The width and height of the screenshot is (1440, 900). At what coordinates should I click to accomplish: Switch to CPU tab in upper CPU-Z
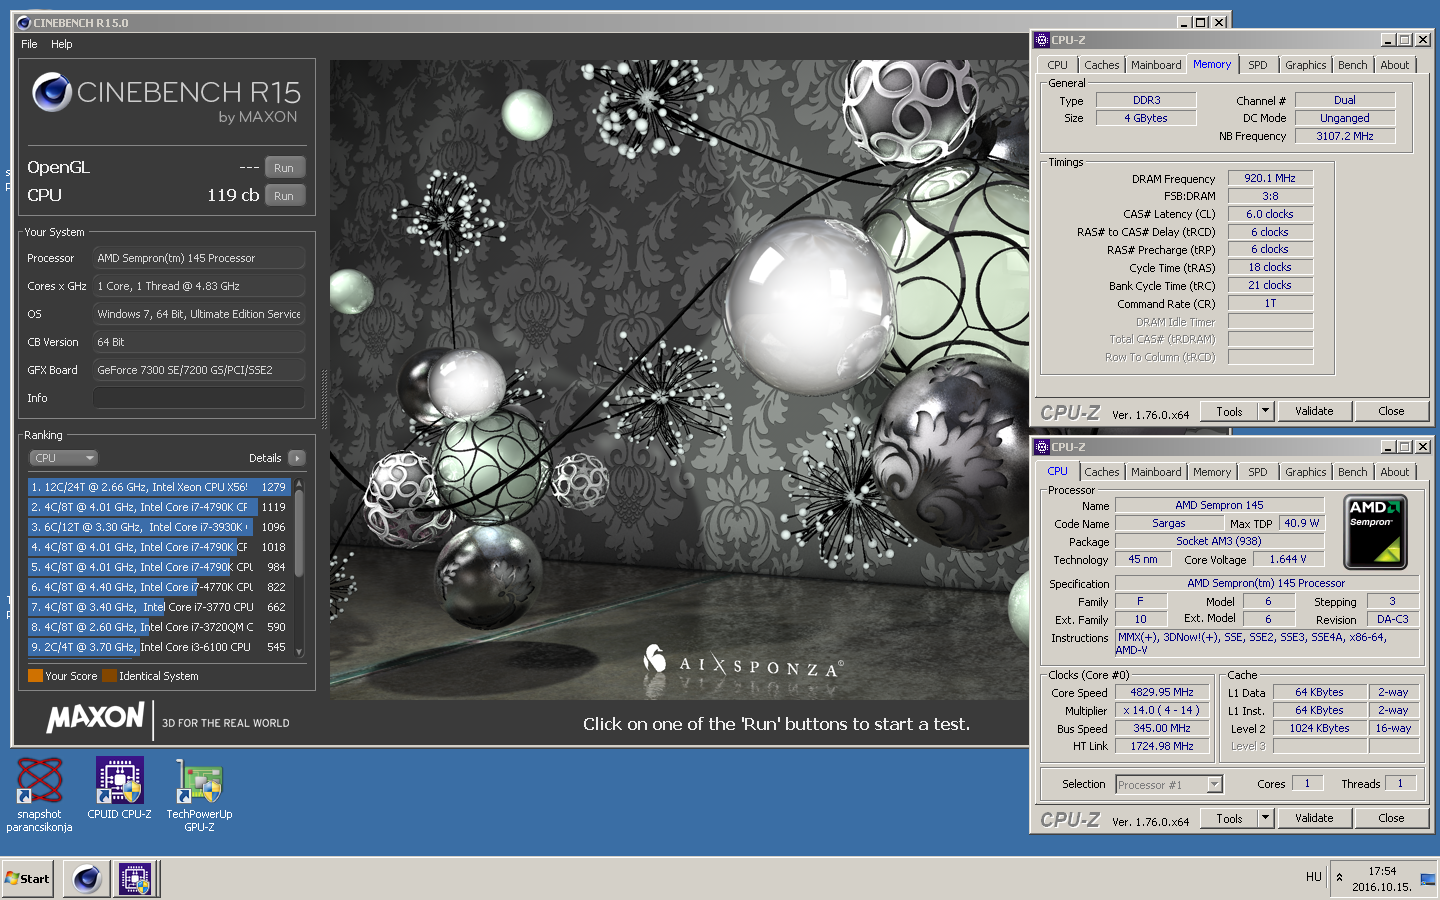[1057, 65]
